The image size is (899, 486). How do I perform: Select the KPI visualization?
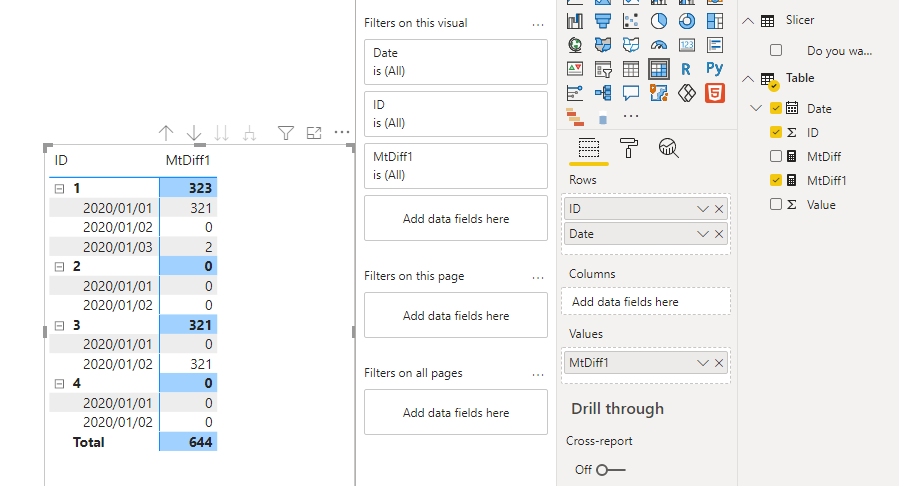575,69
